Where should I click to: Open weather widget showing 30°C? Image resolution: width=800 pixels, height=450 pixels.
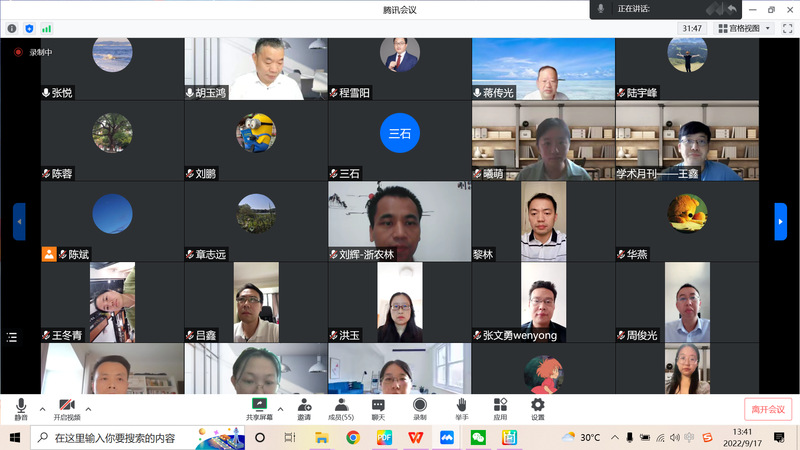point(581,438)
